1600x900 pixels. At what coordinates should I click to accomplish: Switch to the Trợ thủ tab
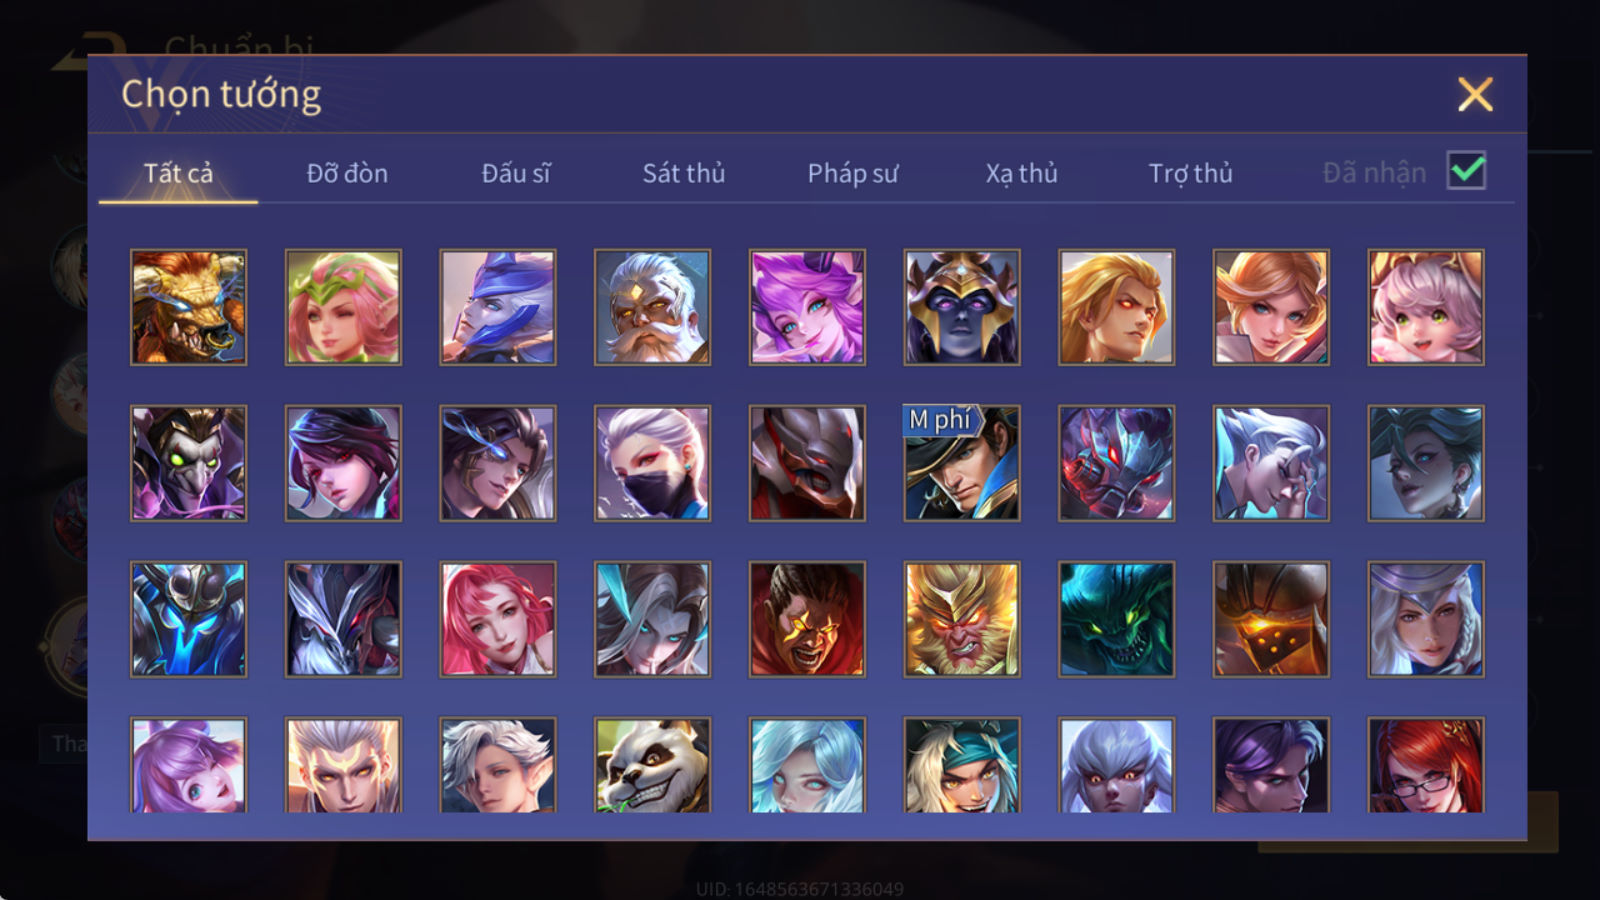pyautogui.click(x=1190, y=173)
